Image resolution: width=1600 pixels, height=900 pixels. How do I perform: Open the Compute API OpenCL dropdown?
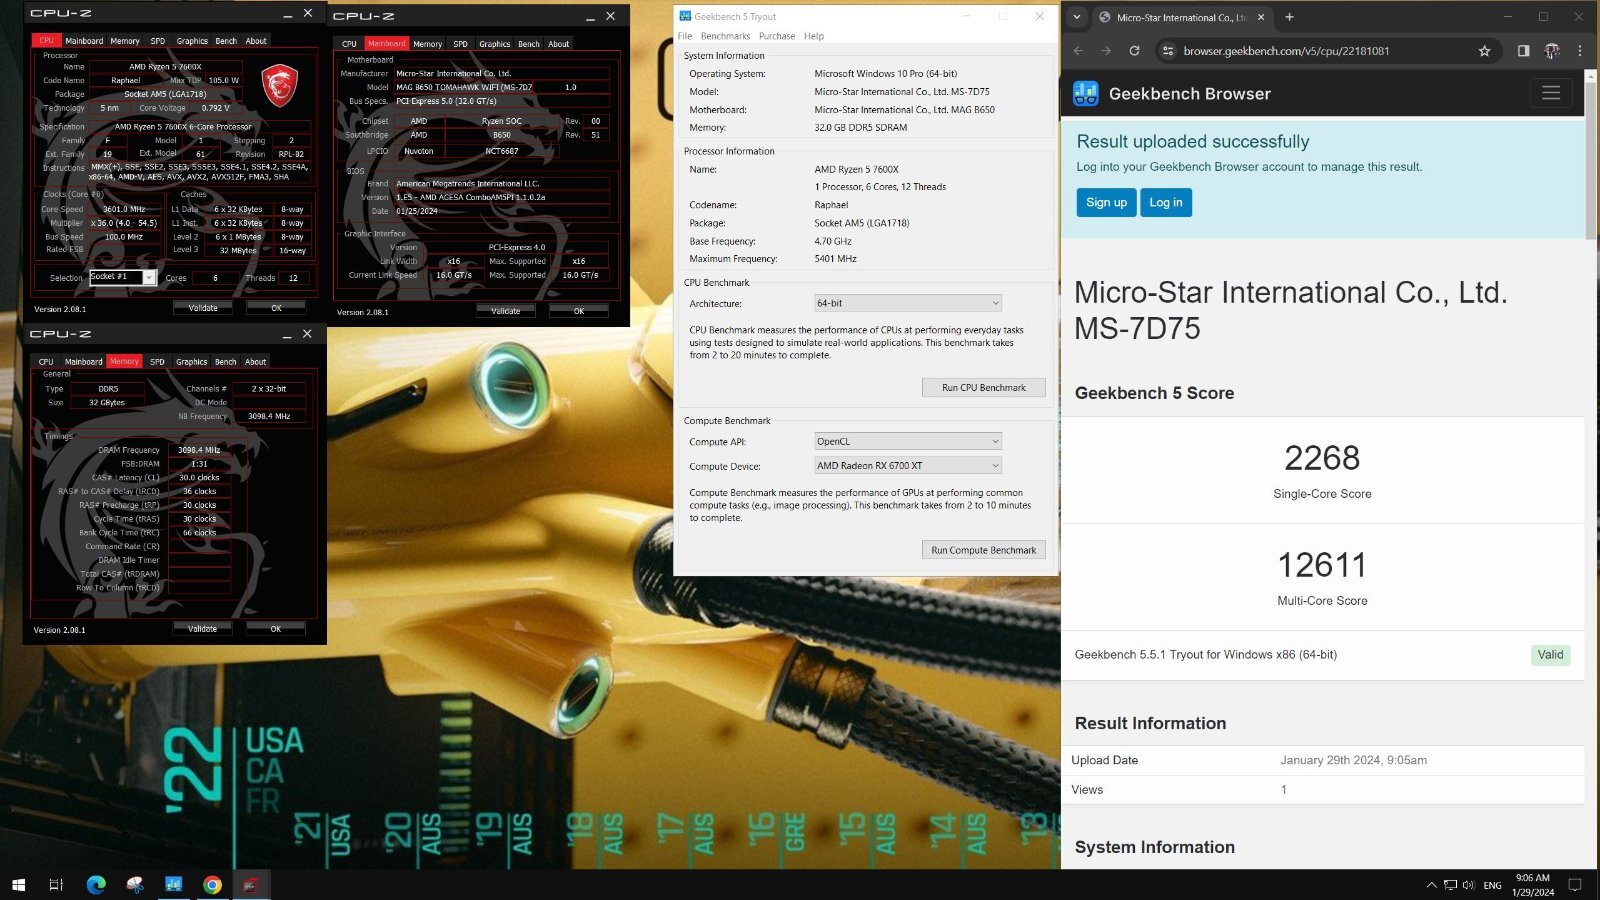(x=908, y=441)
